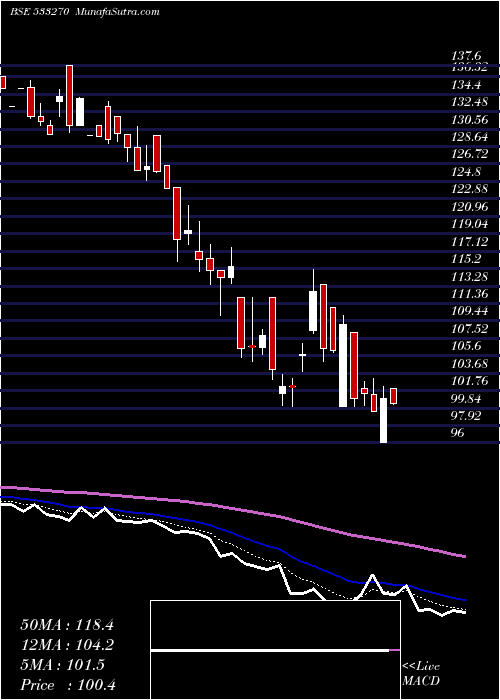Click the 50MA : 118.4 legend value

(67, 625)
